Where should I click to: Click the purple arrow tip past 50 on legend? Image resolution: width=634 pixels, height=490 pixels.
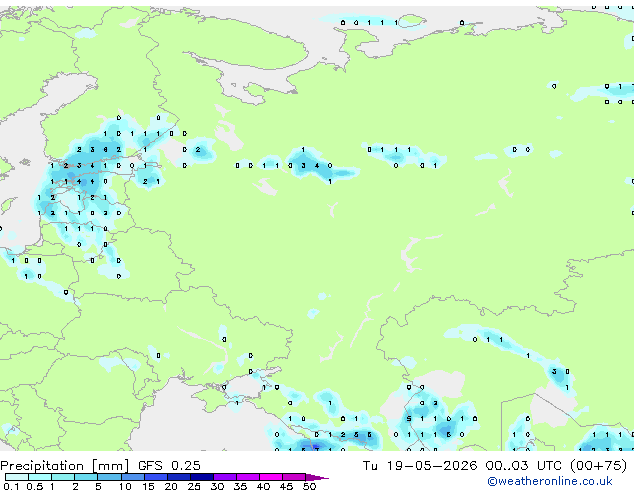pos(317,477)
